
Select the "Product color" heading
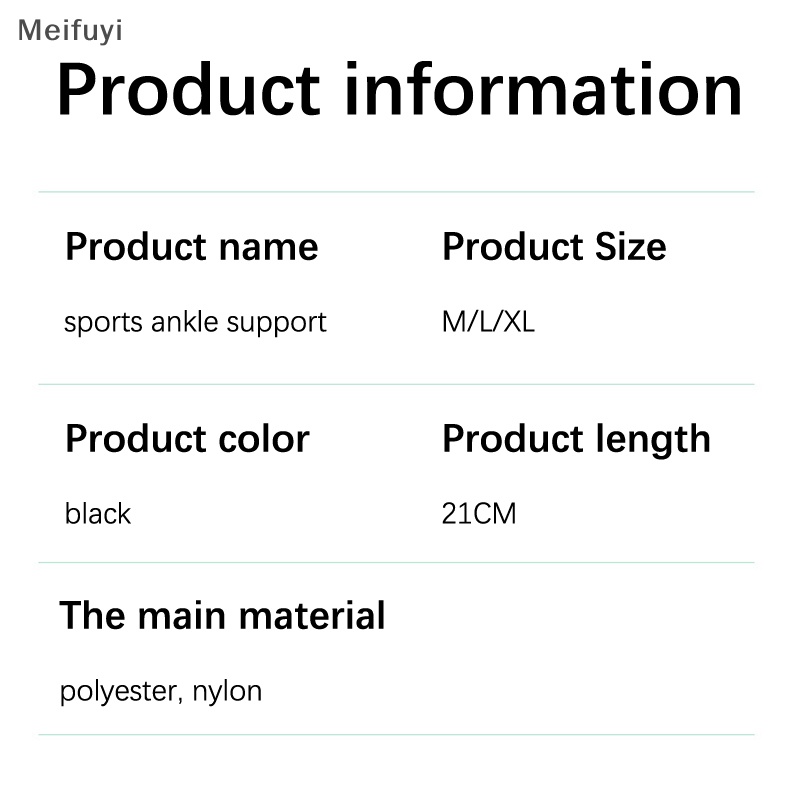pyautogui.click(x=187, y=439)
